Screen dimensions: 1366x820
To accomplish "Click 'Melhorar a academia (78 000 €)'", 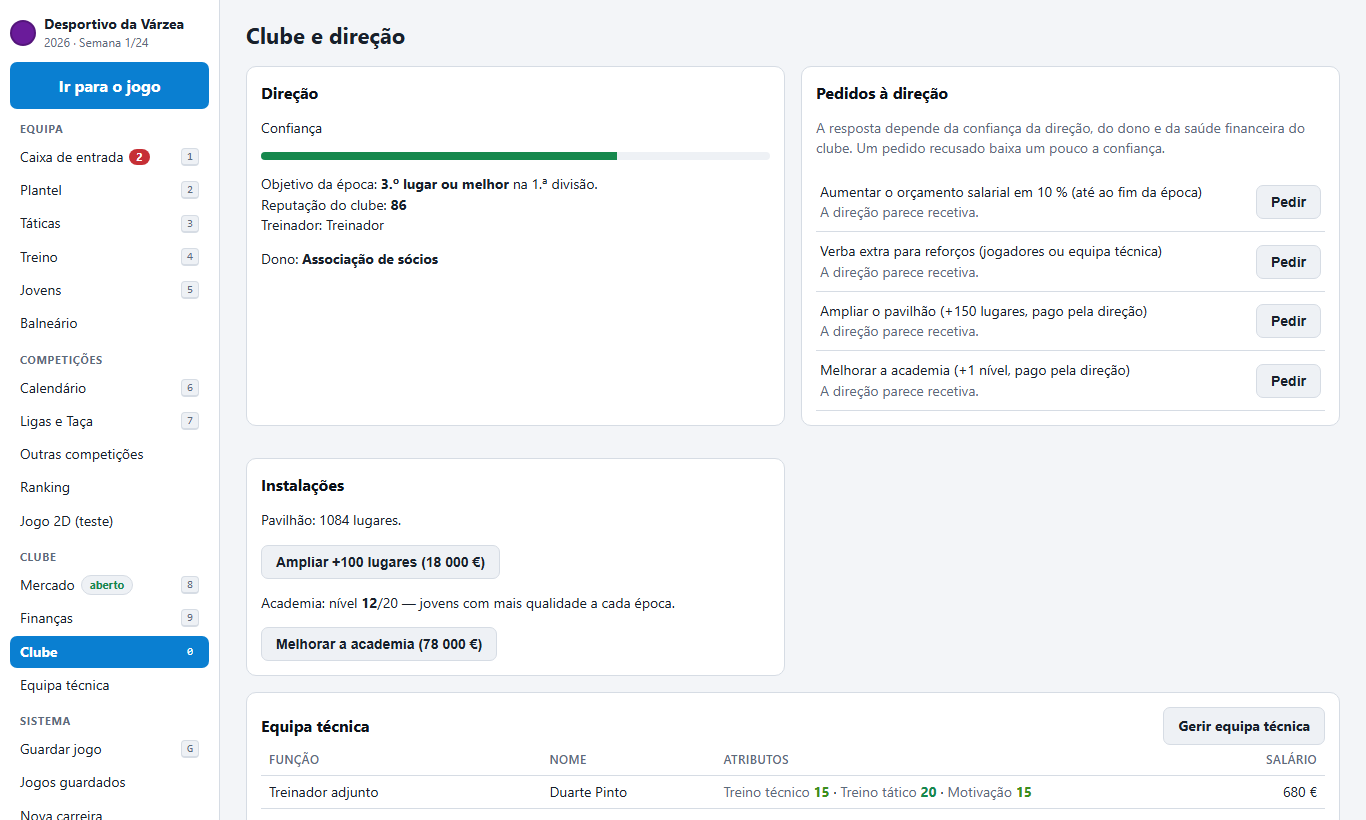I will pyautogui.click(x=379, y=644).
